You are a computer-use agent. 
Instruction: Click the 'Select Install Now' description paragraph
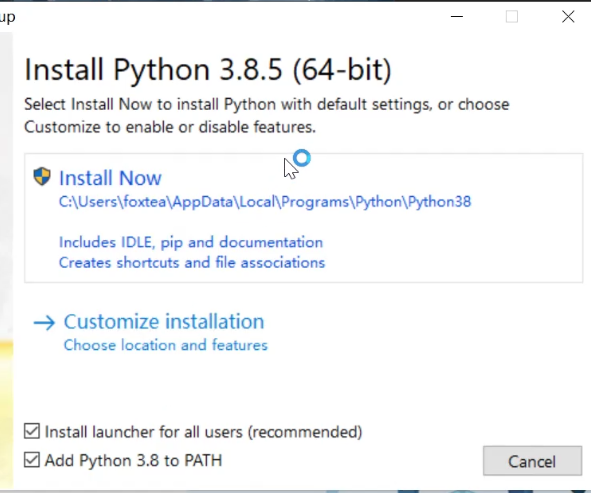[x=266, y=116]
